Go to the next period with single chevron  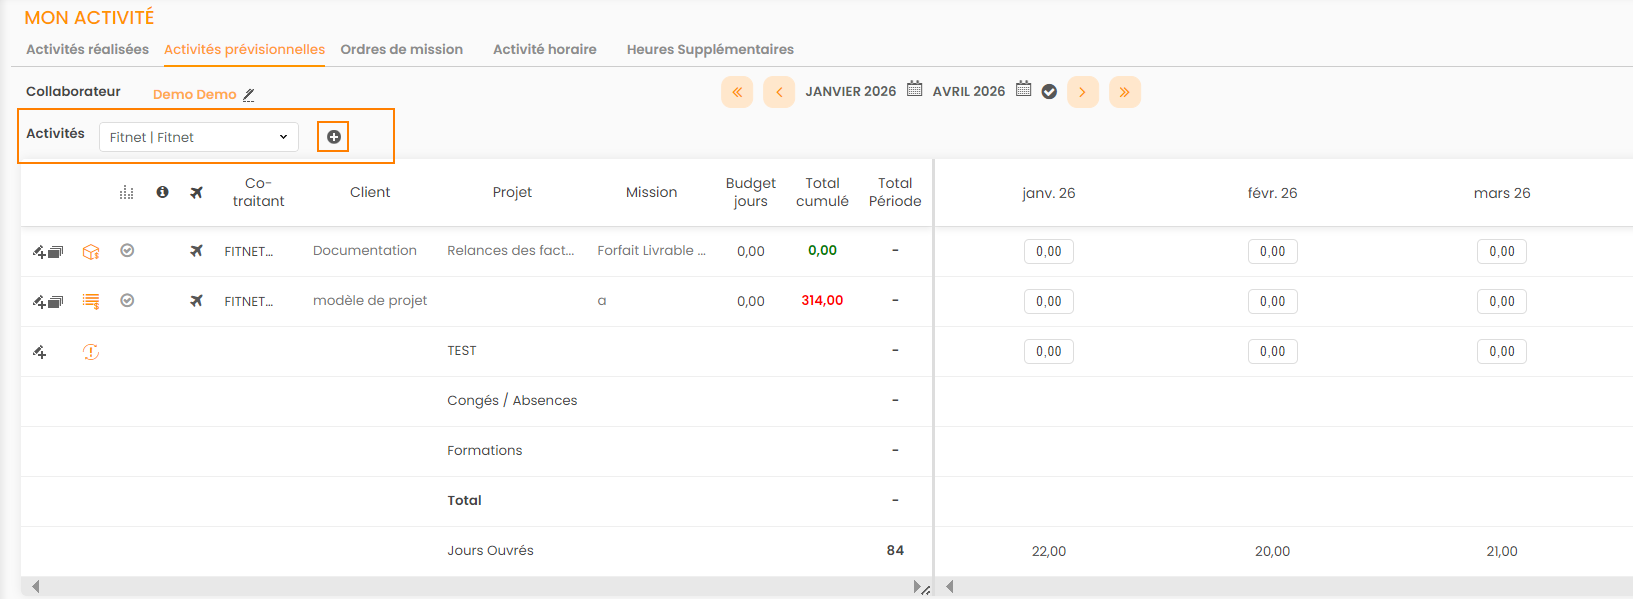click(1082, 92)
